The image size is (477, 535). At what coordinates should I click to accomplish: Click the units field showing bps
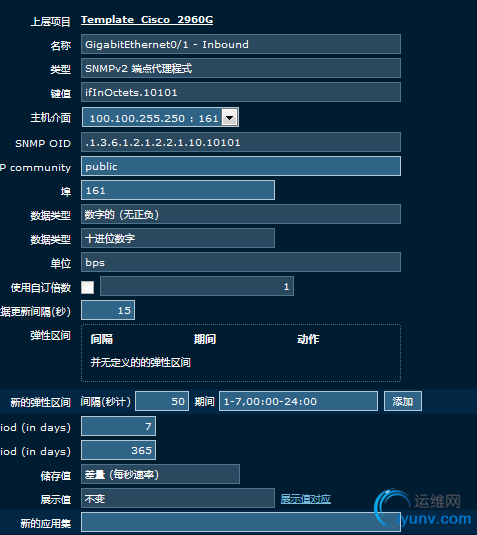(x=241, y=262)
